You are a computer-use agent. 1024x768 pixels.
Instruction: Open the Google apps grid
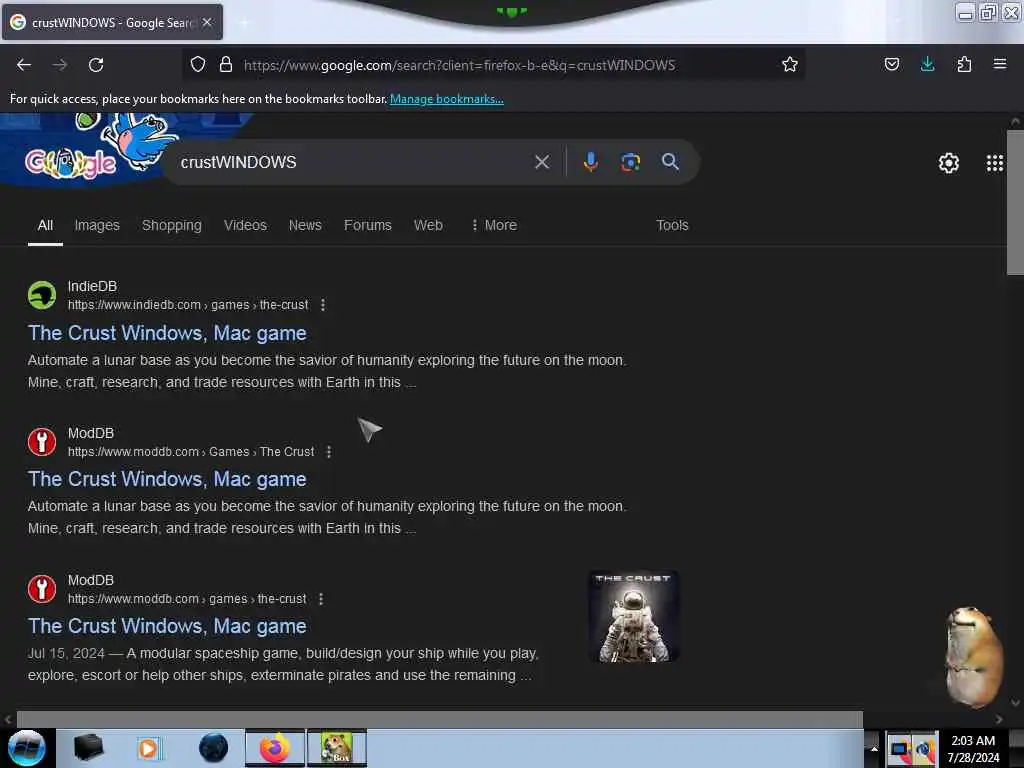[995, 163]
